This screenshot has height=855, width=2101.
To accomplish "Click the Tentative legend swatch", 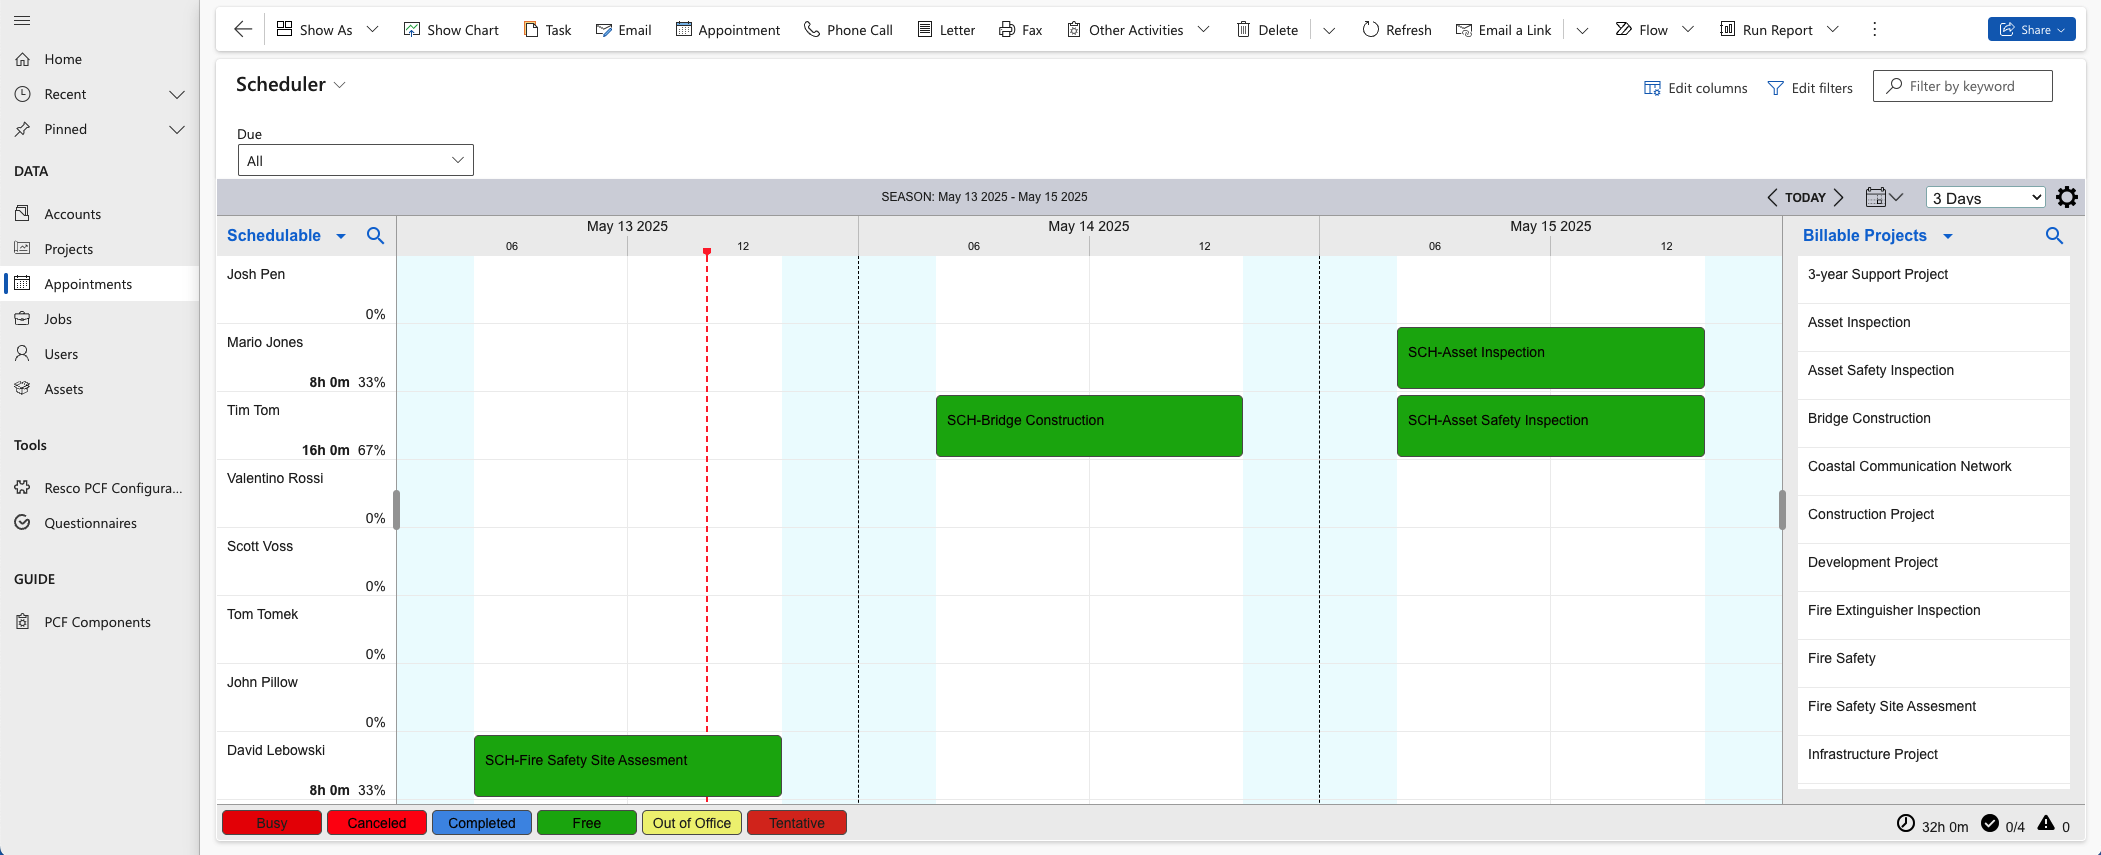I will [797, 823].
